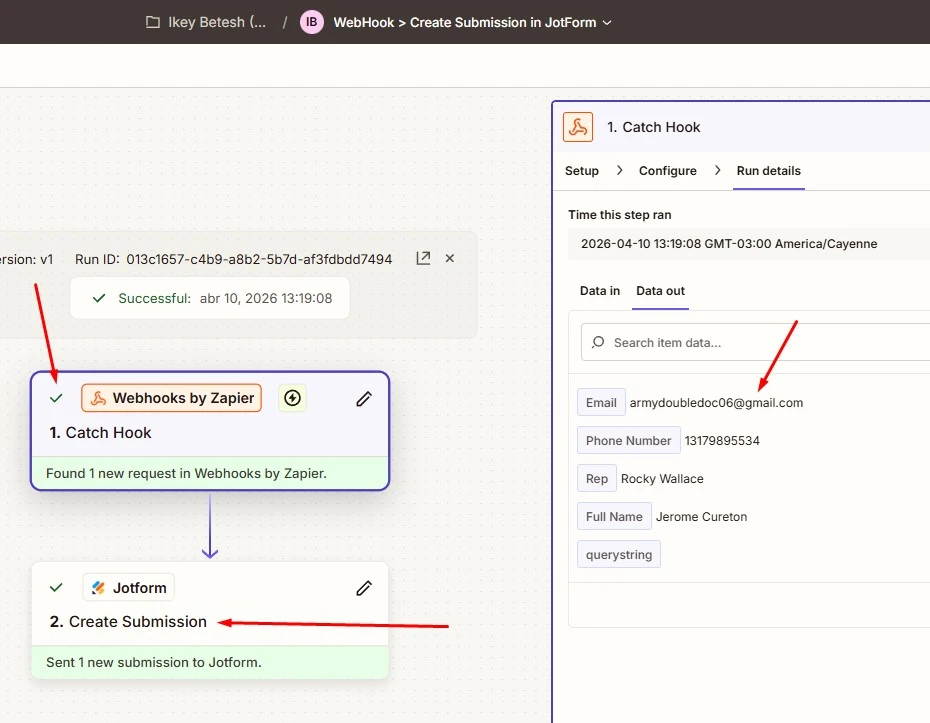Expand the Zap title dropdown chevron
This screenshot has width=930, height=723.
607,23
